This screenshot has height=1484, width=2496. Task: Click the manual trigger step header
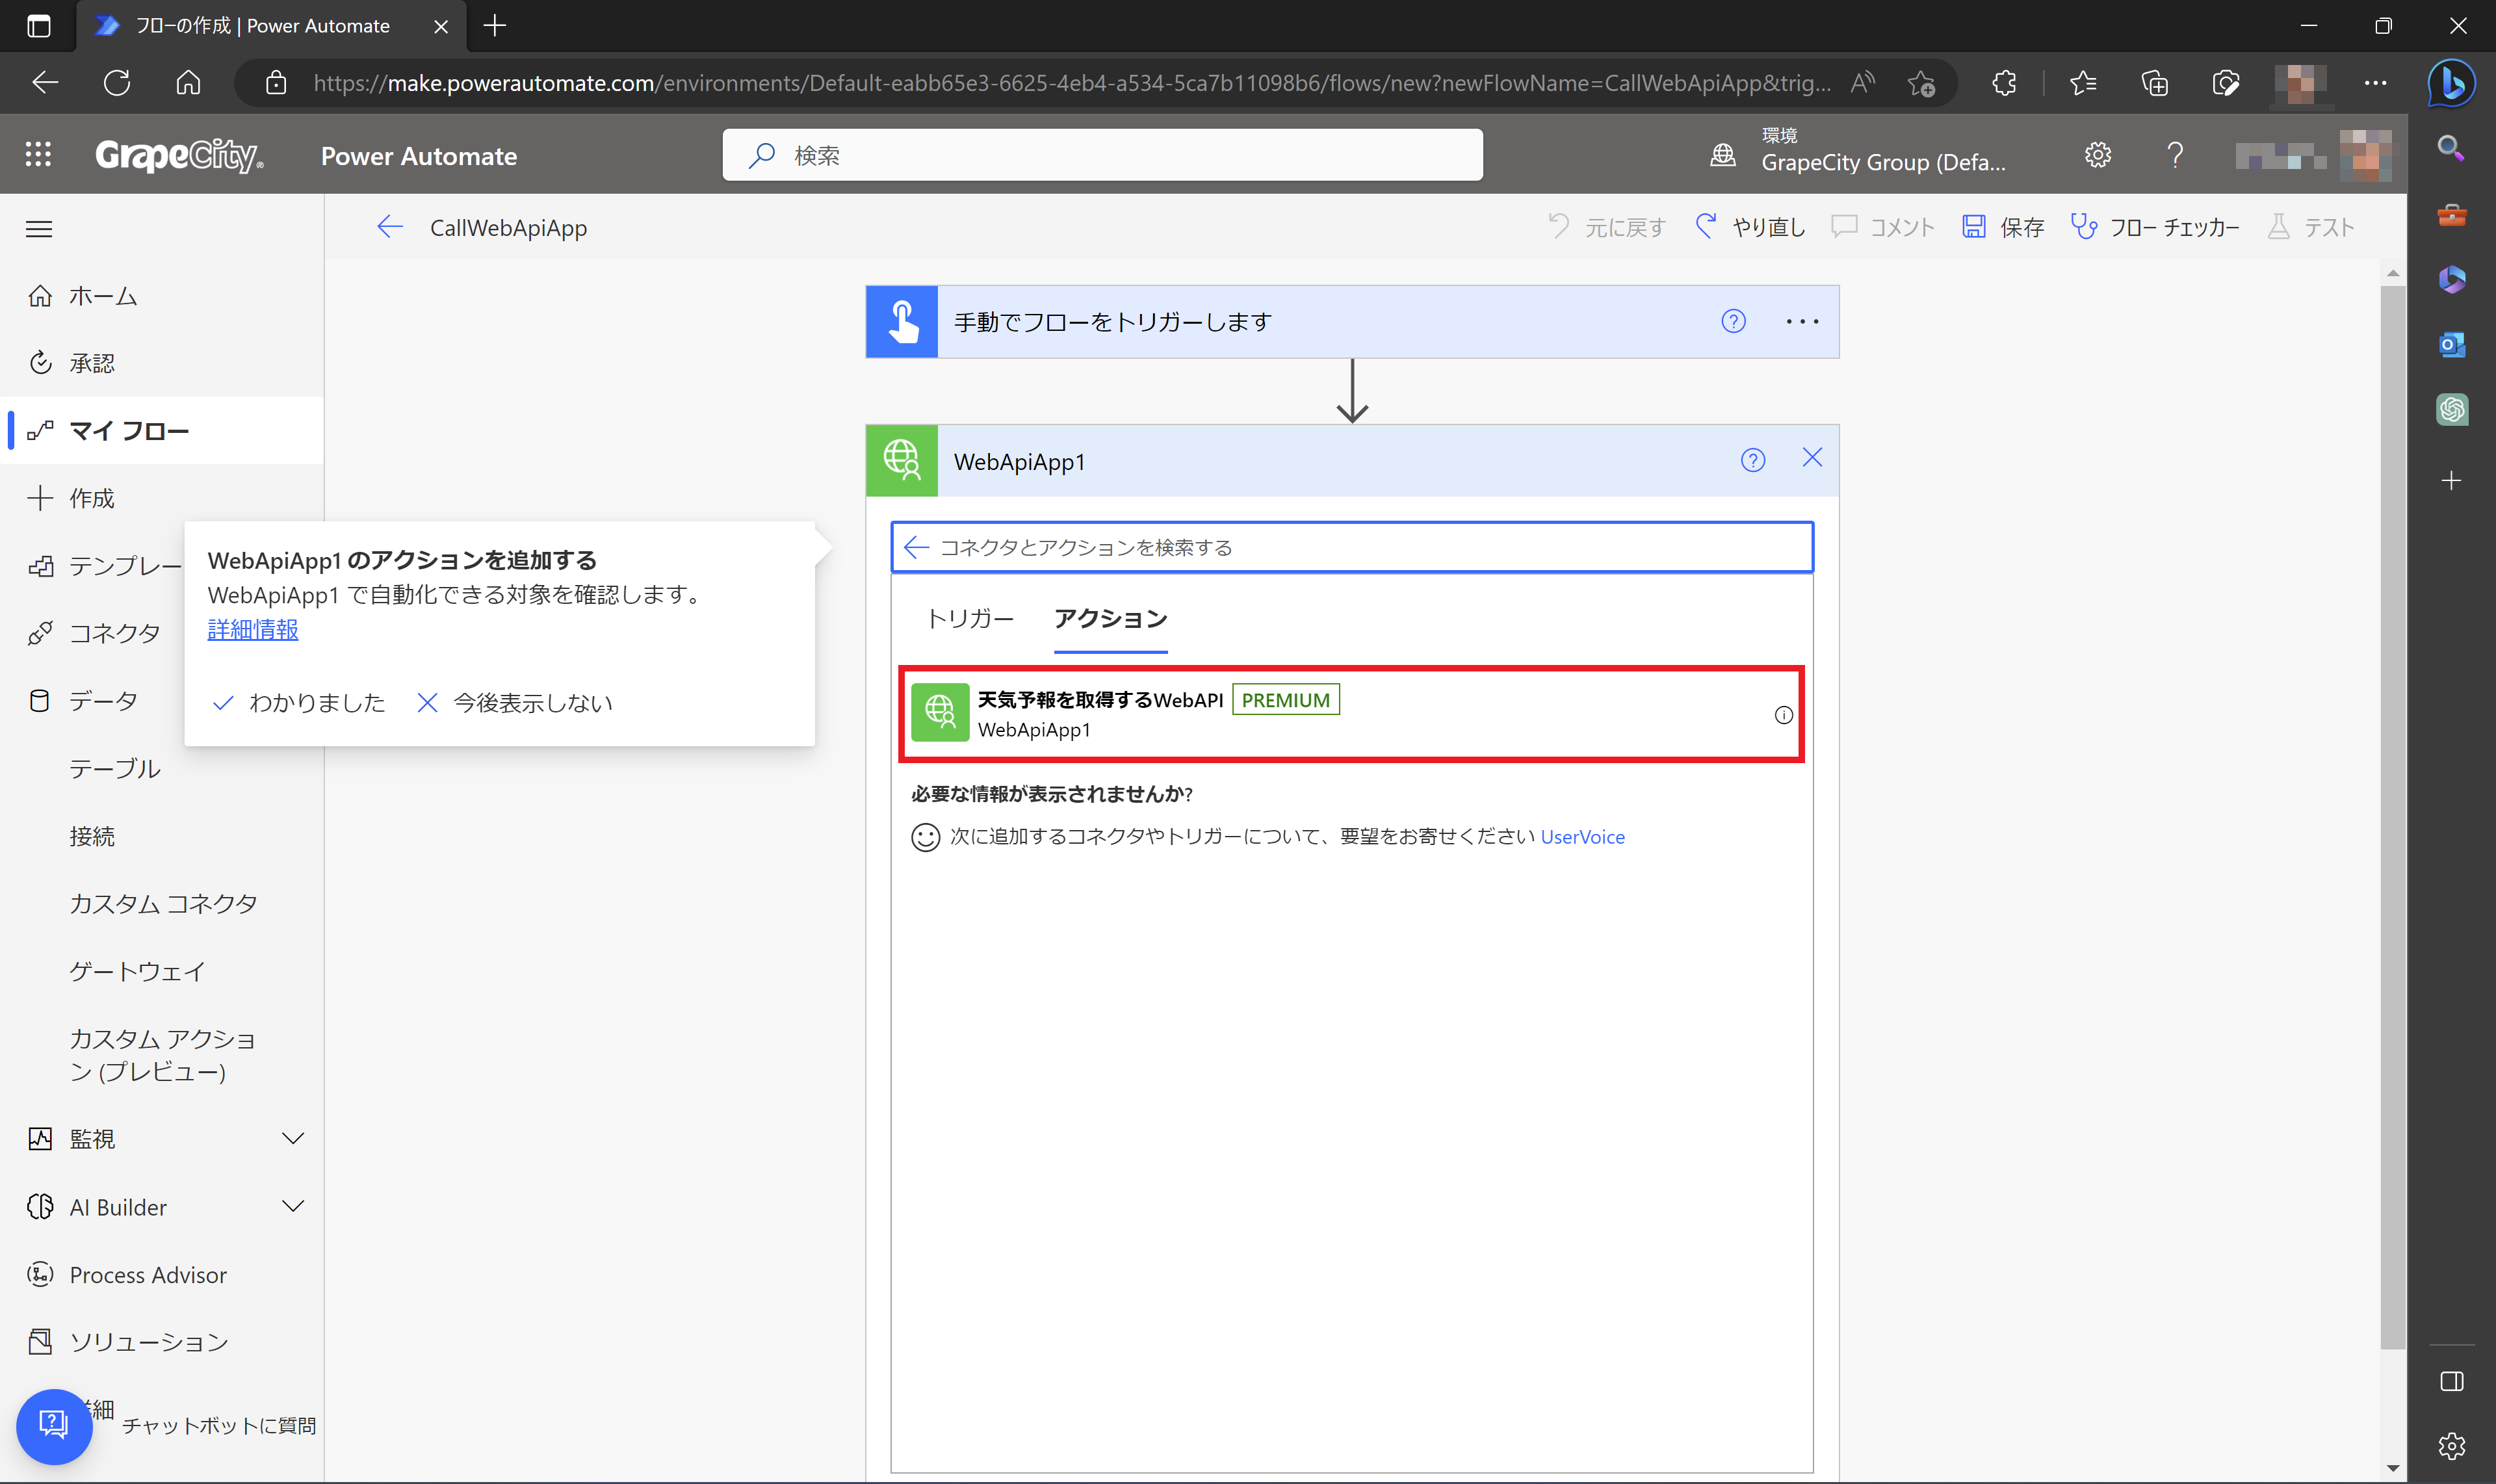(x=1351, y=321)
